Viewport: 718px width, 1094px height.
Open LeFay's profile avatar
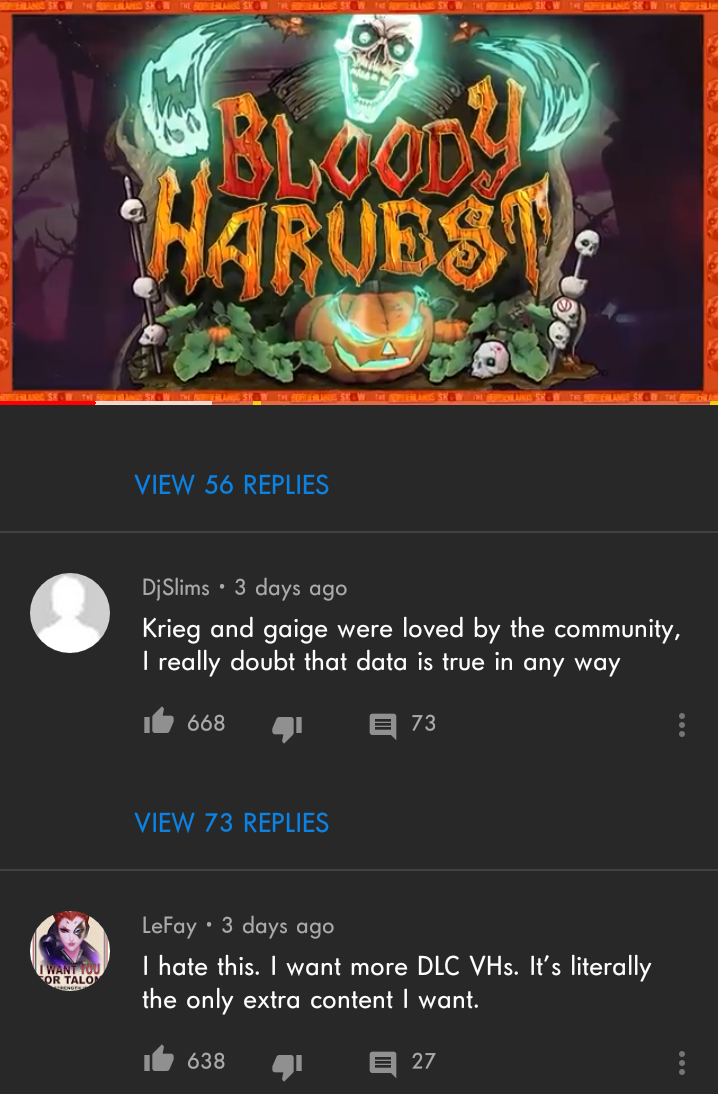[x=70, y=951]
